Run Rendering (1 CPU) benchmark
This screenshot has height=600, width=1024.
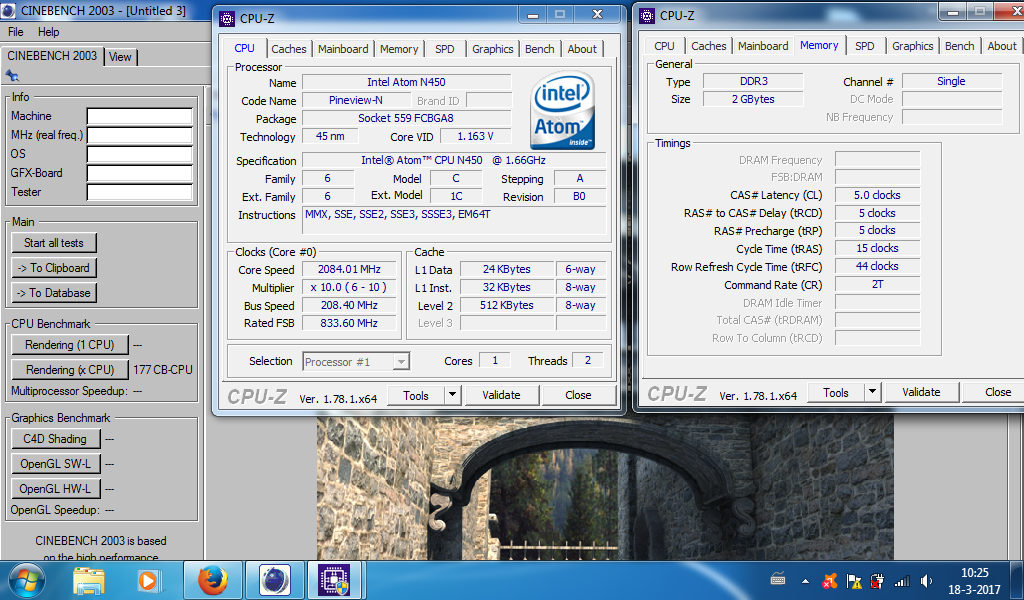pos(70,345)
